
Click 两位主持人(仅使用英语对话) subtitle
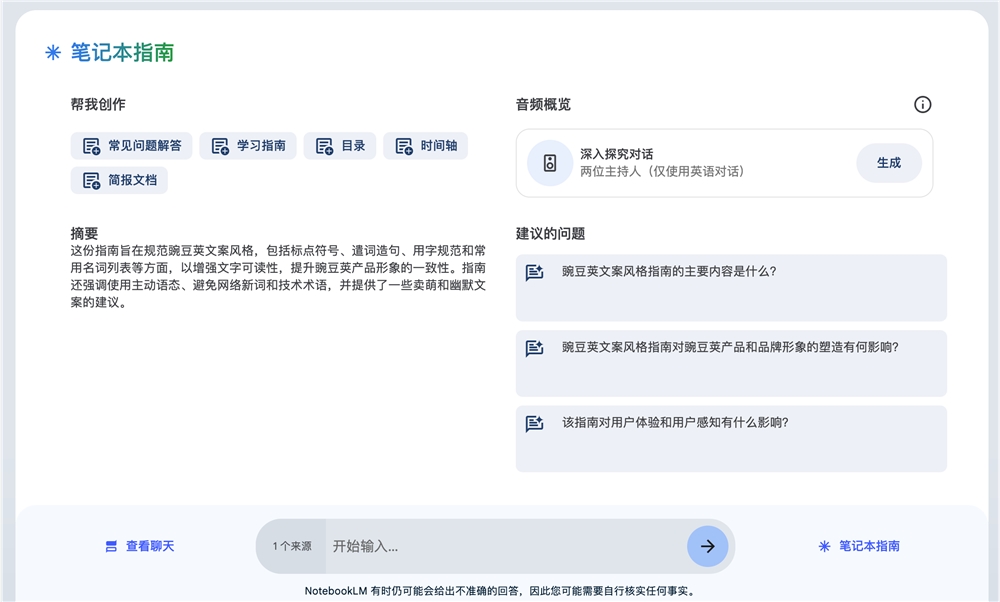(x=662, y=172)
